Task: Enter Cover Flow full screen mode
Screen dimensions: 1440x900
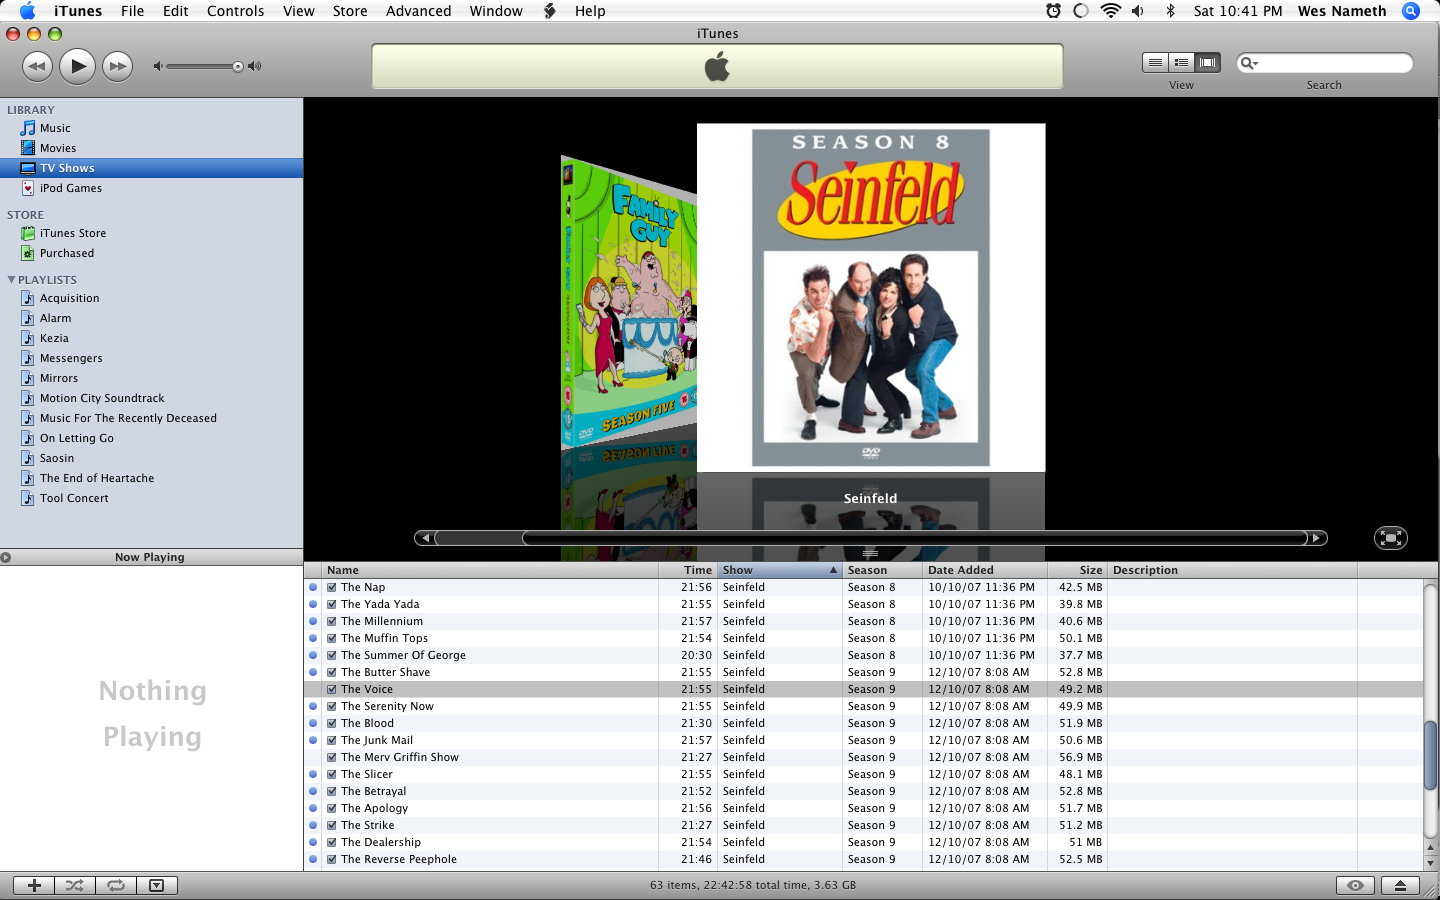Action: click(x=1390, y=538)
